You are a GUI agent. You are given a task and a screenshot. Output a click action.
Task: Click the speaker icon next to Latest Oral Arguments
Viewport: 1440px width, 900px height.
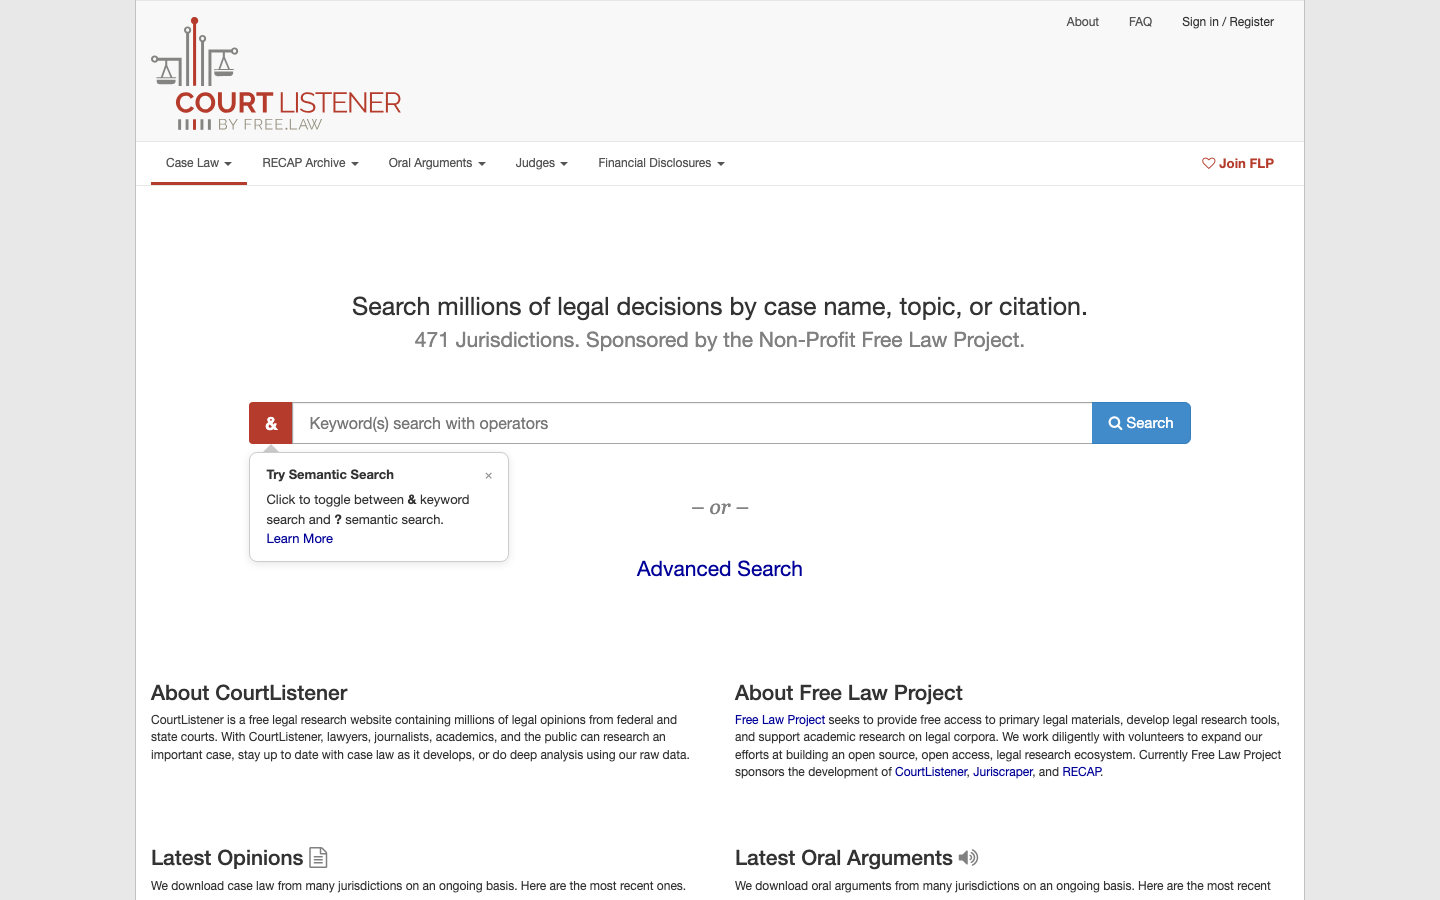click(968, 857)
